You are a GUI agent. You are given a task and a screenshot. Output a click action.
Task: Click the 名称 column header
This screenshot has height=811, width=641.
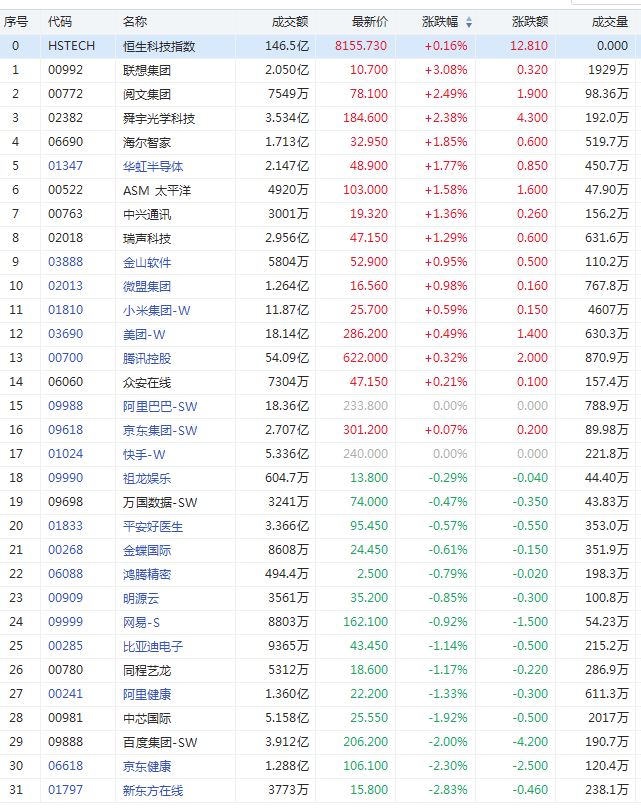coord(135,22)
